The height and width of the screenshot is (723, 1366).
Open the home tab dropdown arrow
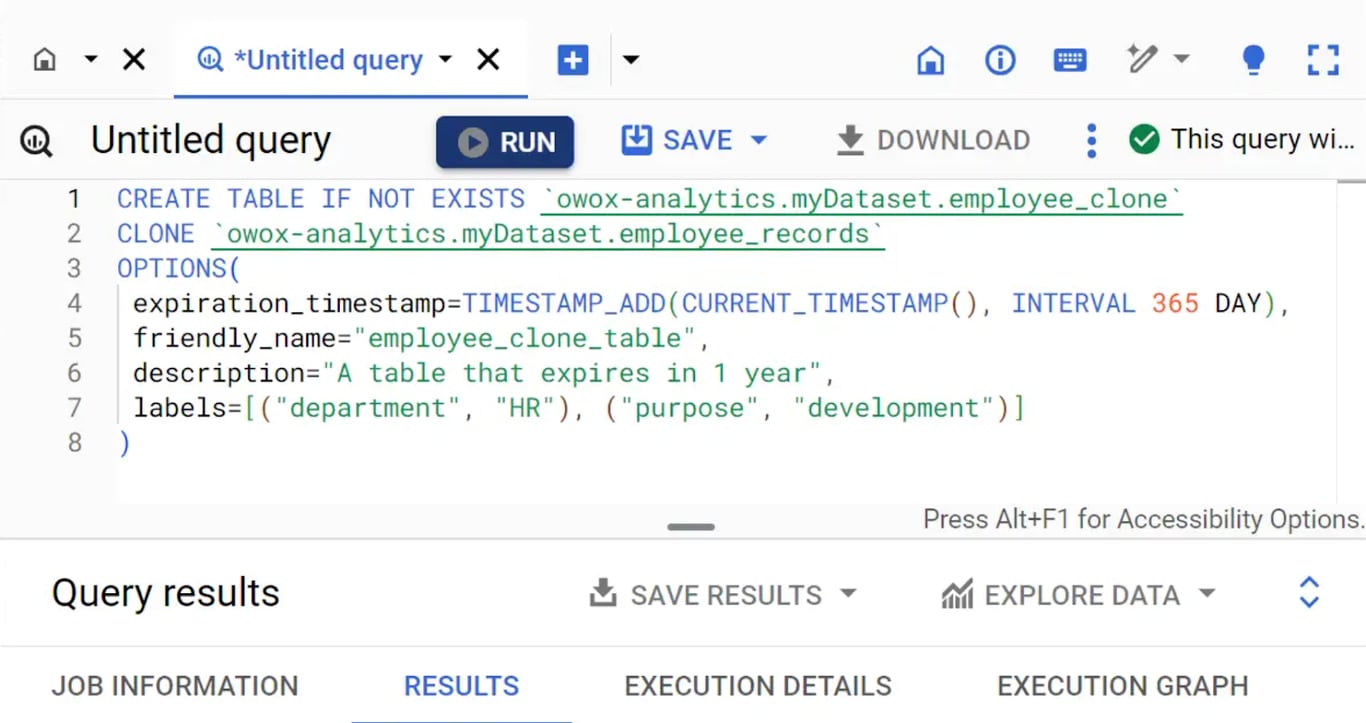point(91,60)
